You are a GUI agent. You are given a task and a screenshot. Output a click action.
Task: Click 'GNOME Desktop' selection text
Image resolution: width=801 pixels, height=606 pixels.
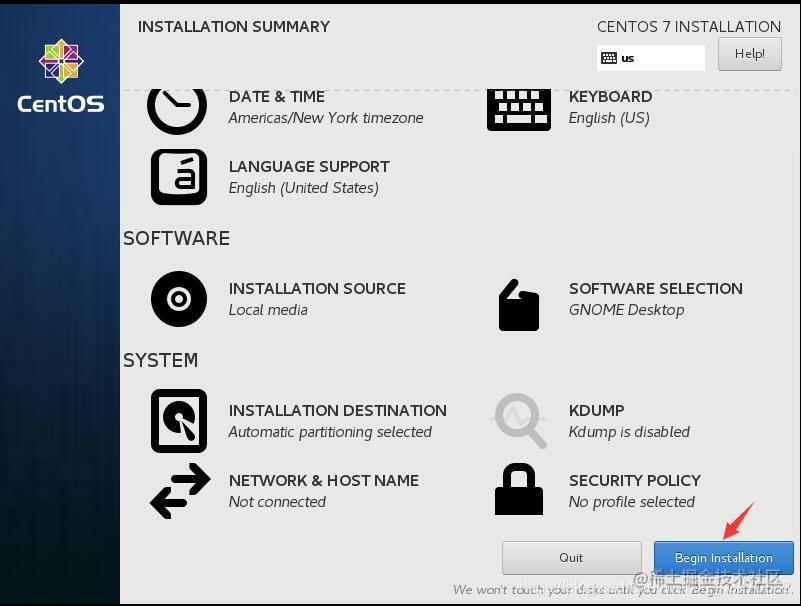coord(627,310)
